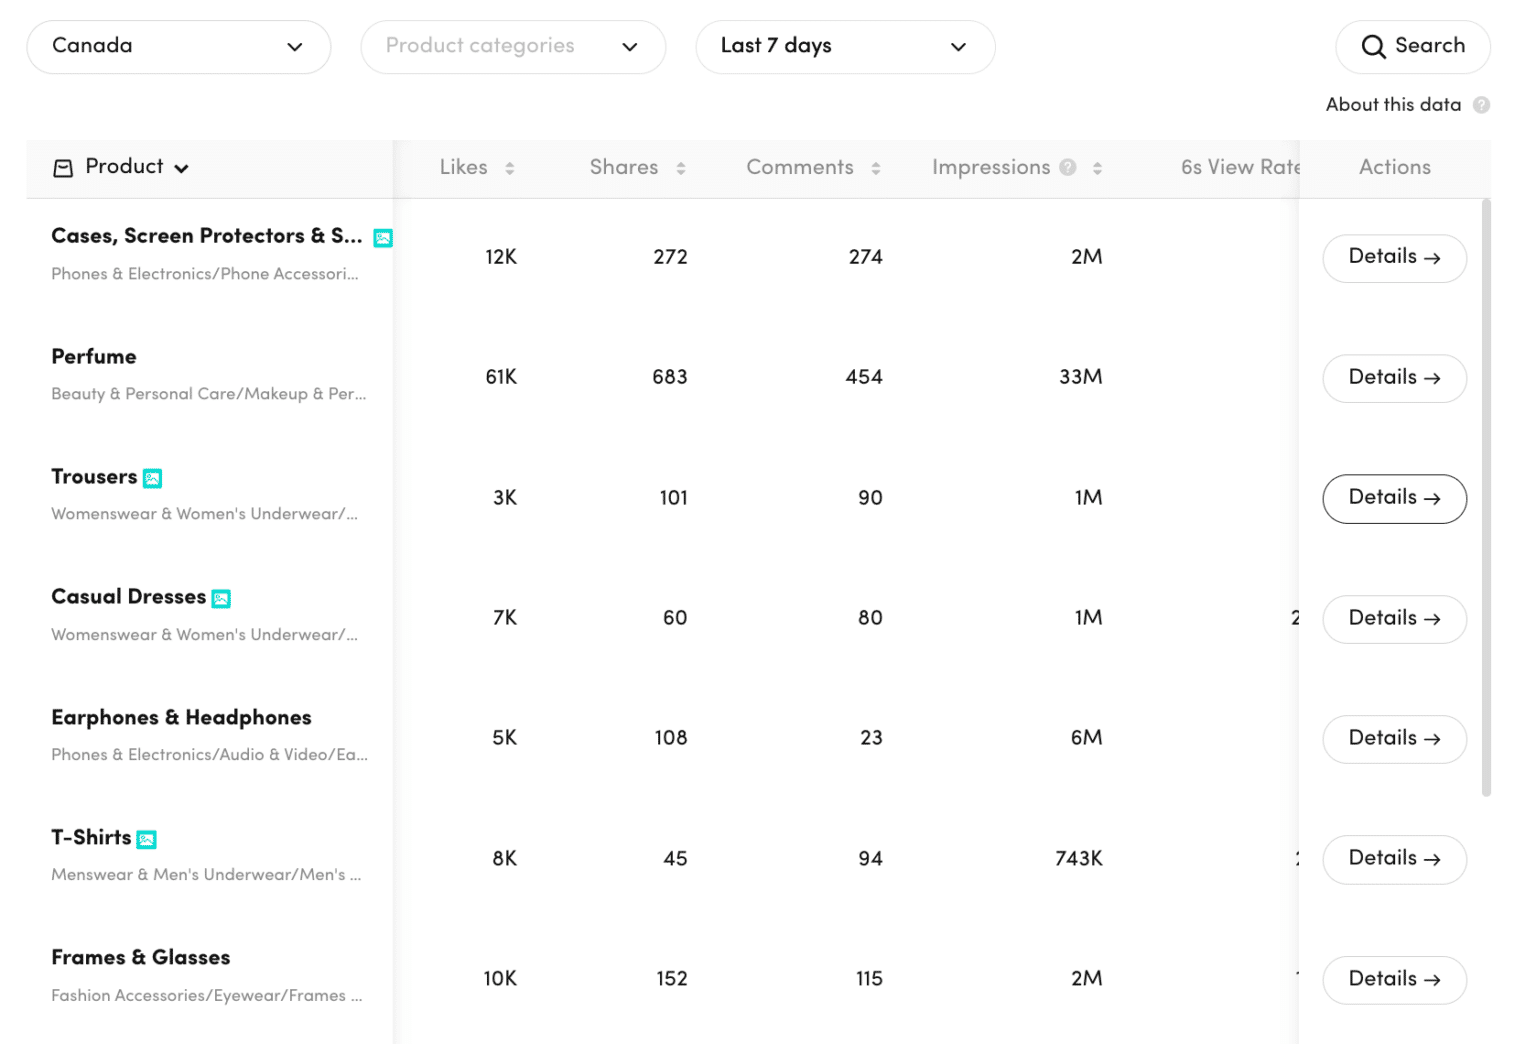Image resolution: width=1536 pixels, height=1044 pixels.
Task: Toggle sorting on the Likes column
Action: coord(511,167)
